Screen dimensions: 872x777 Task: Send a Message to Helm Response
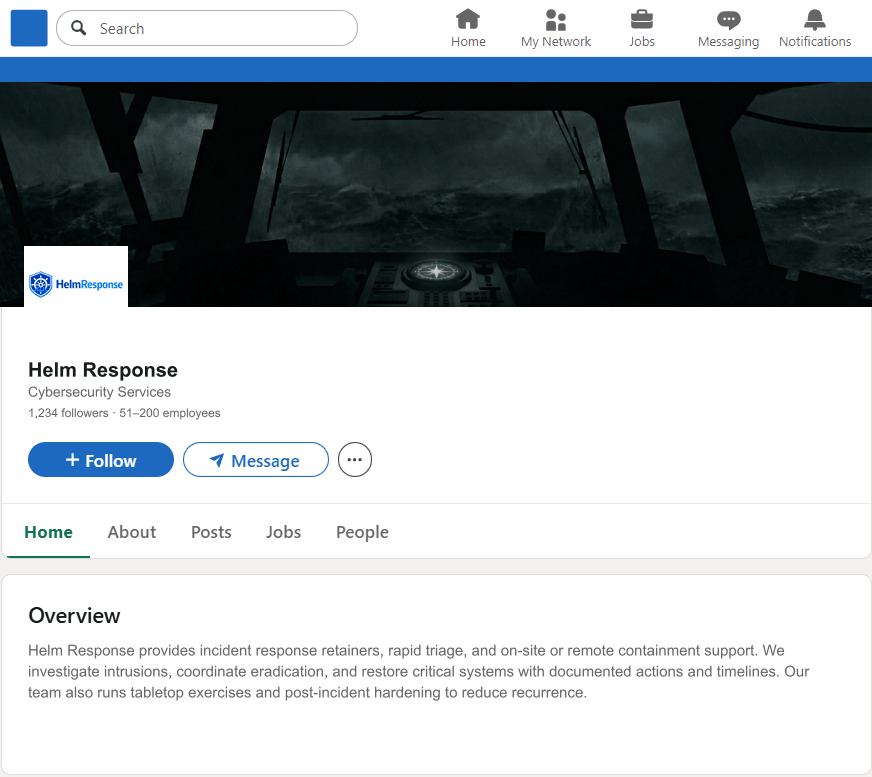click(x=256, y=459)
